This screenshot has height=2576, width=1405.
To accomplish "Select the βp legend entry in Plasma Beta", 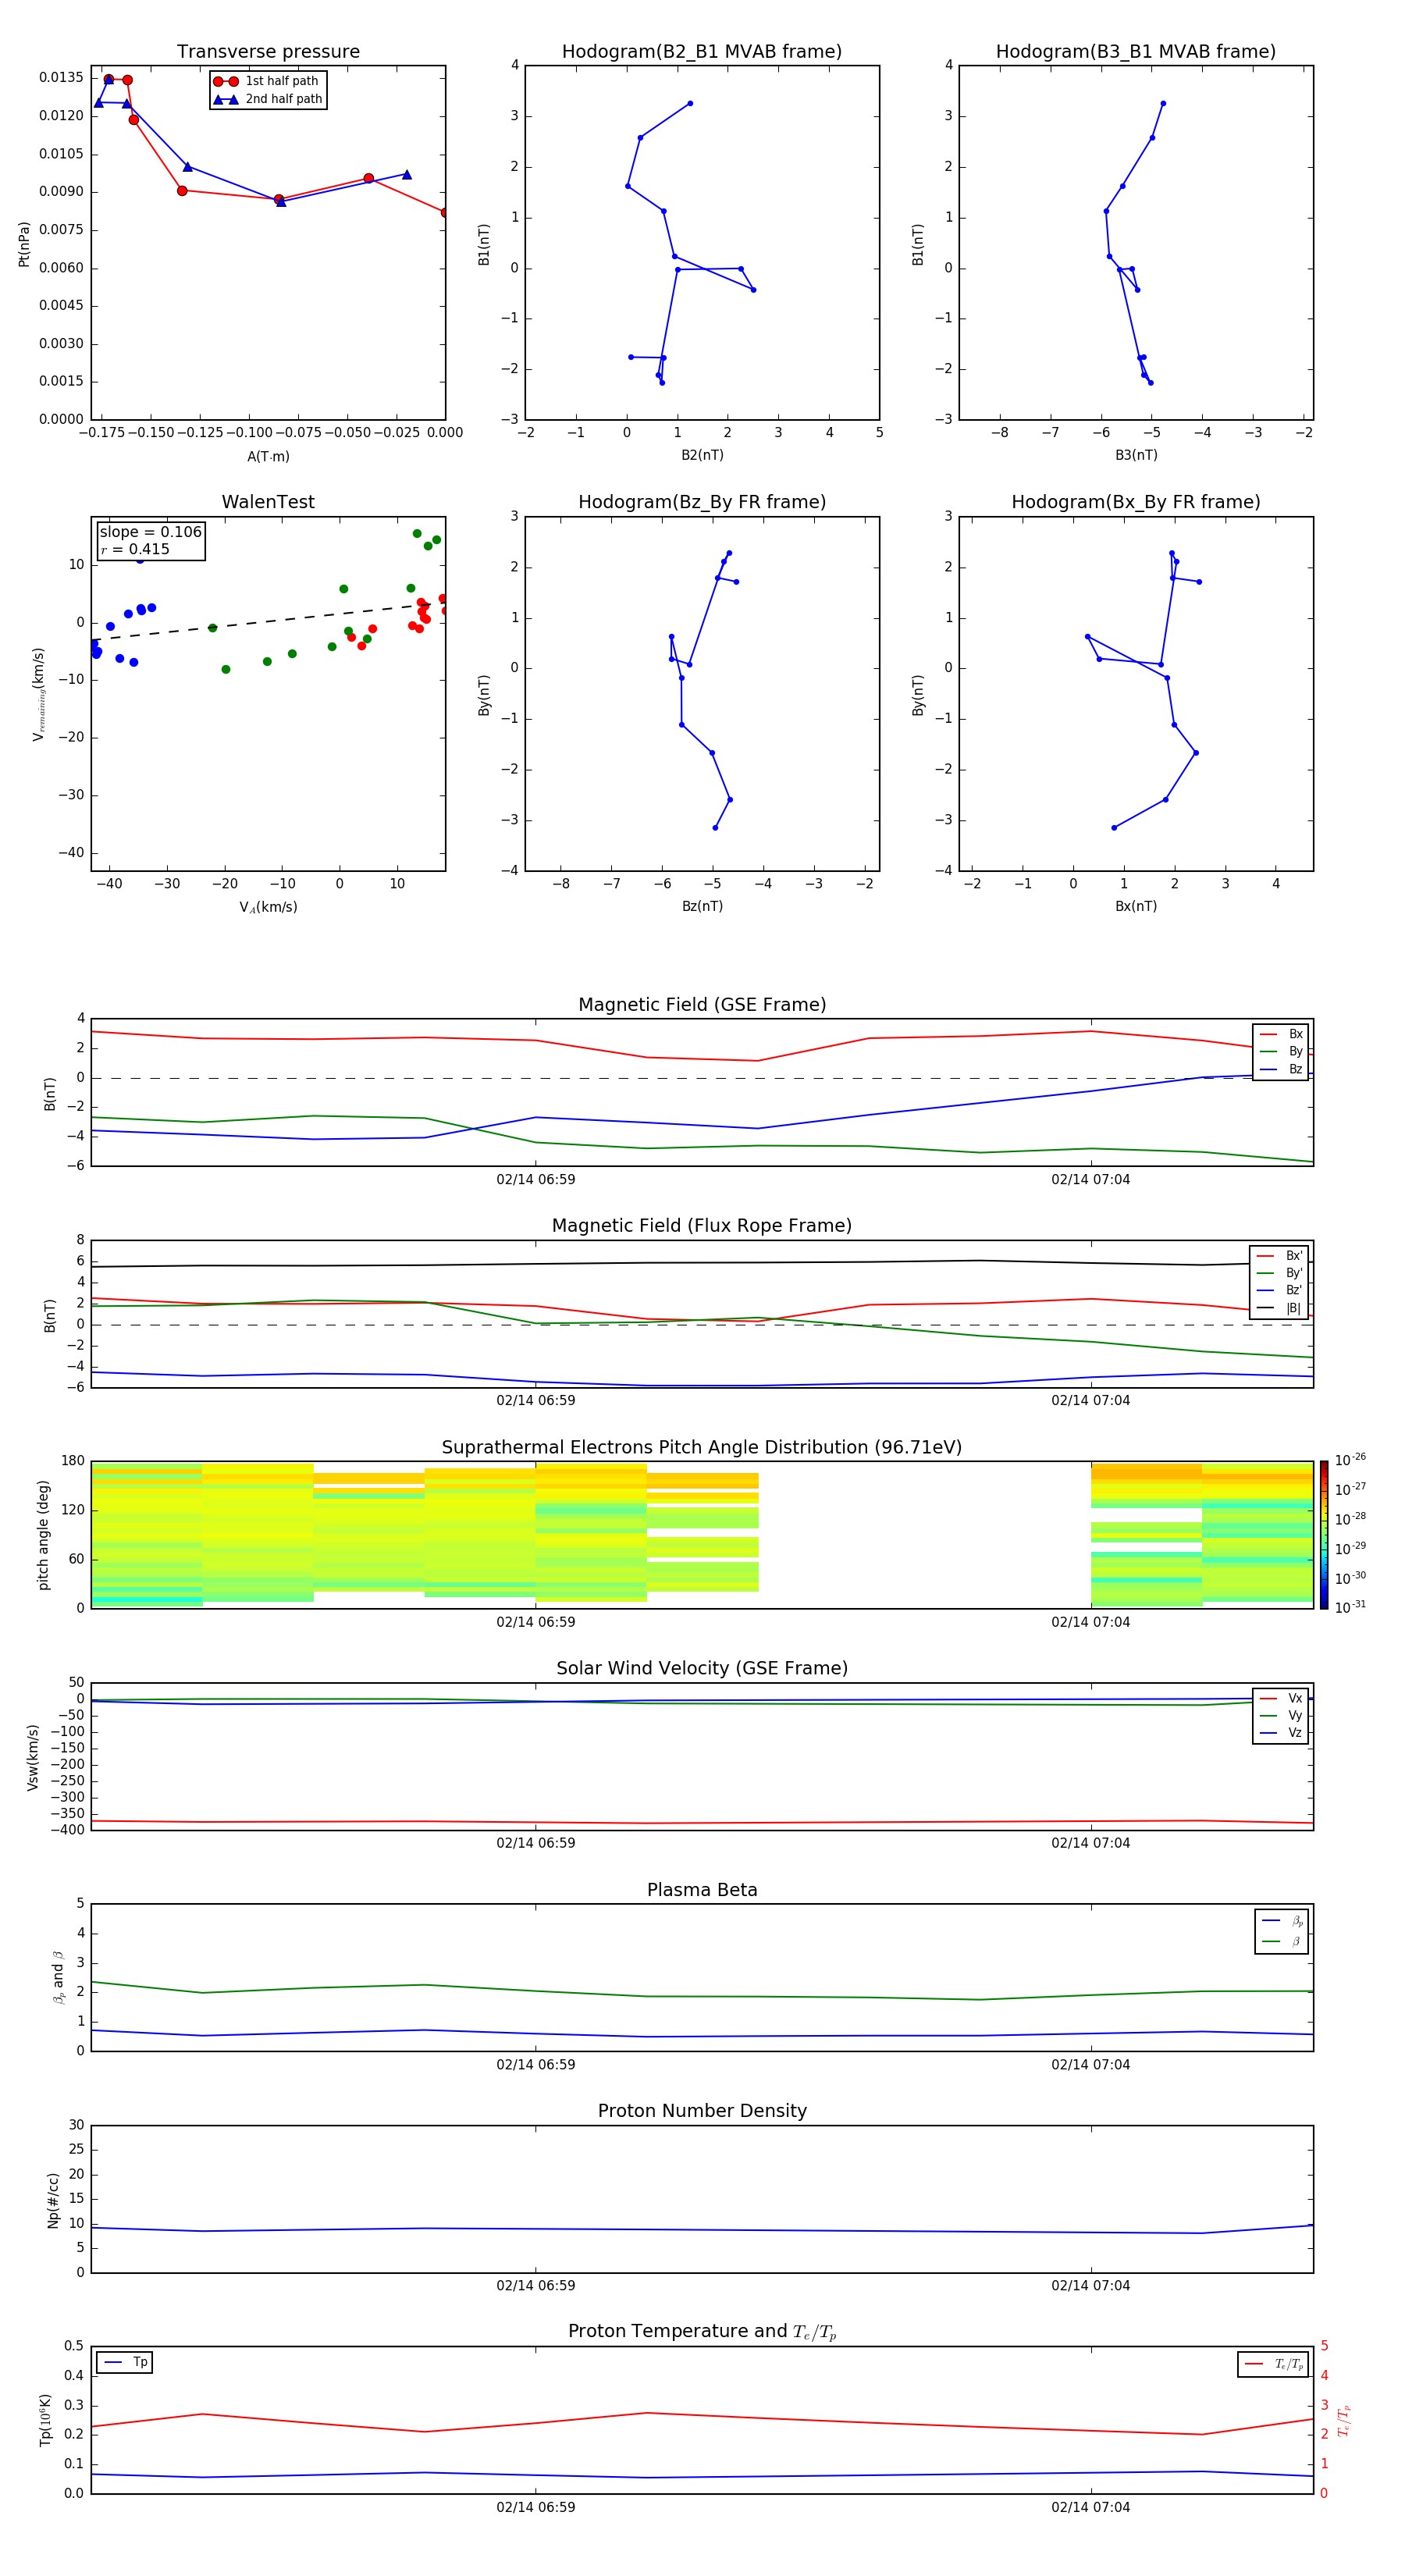I will click(1282, 1921).
